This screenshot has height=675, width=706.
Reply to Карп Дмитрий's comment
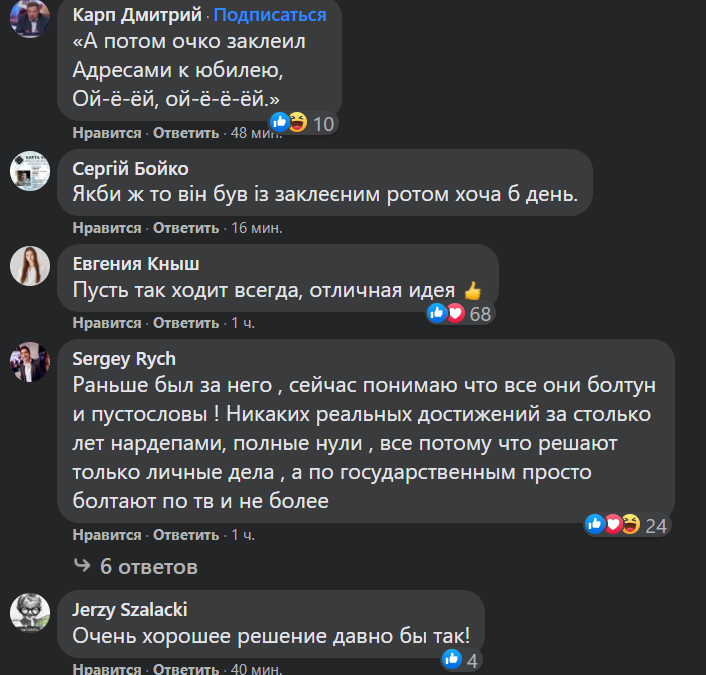click(186, 133)
